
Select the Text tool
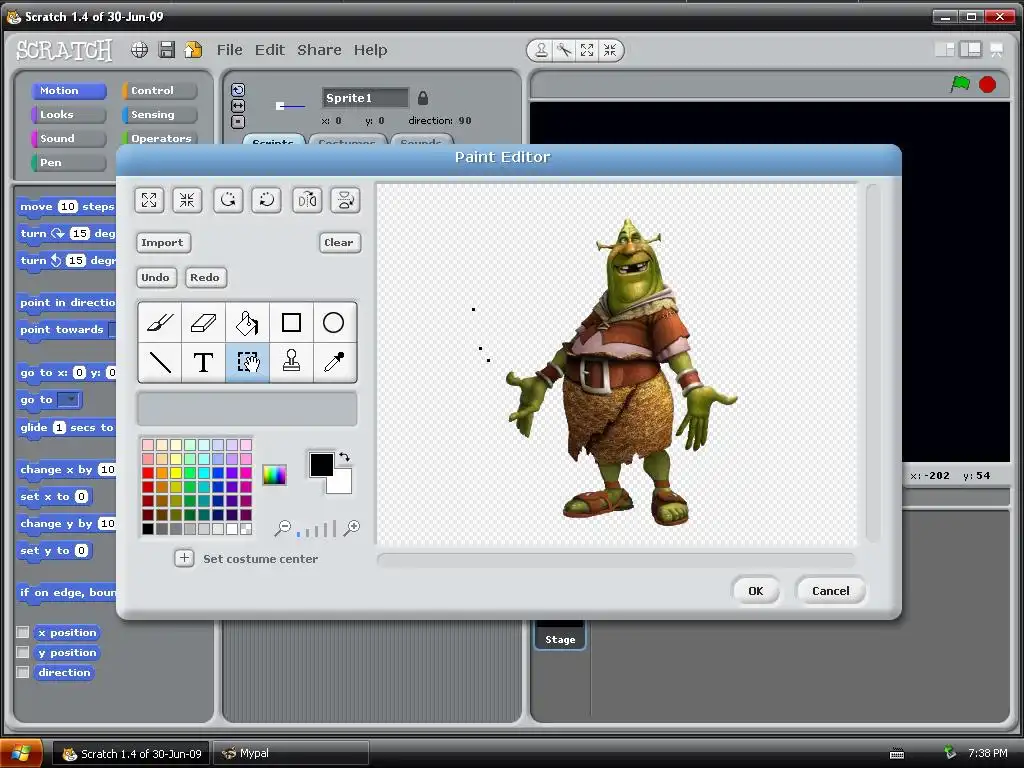[x=203, y=362]
